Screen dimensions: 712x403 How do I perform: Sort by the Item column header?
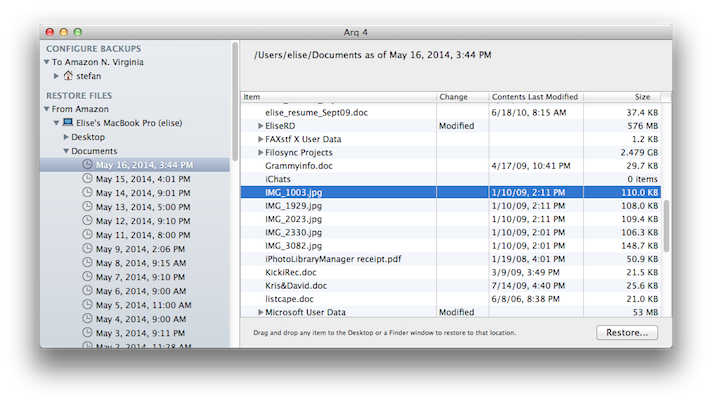click(339, 97)
